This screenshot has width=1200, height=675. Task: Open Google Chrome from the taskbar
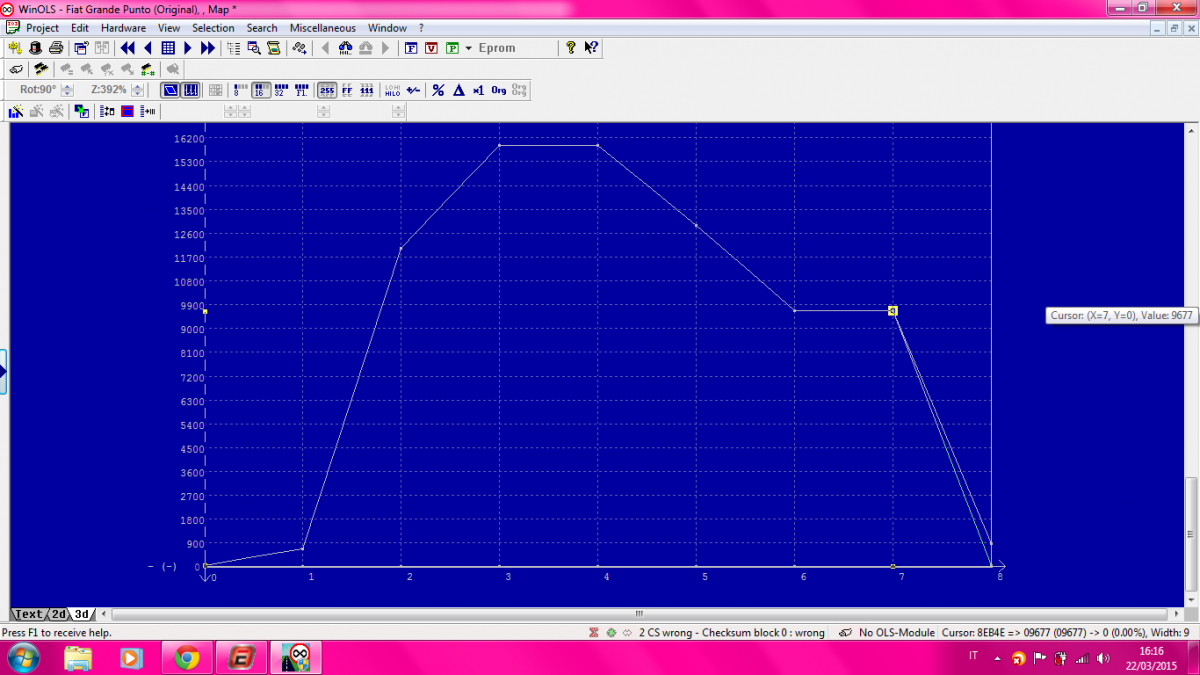[186, 658]
